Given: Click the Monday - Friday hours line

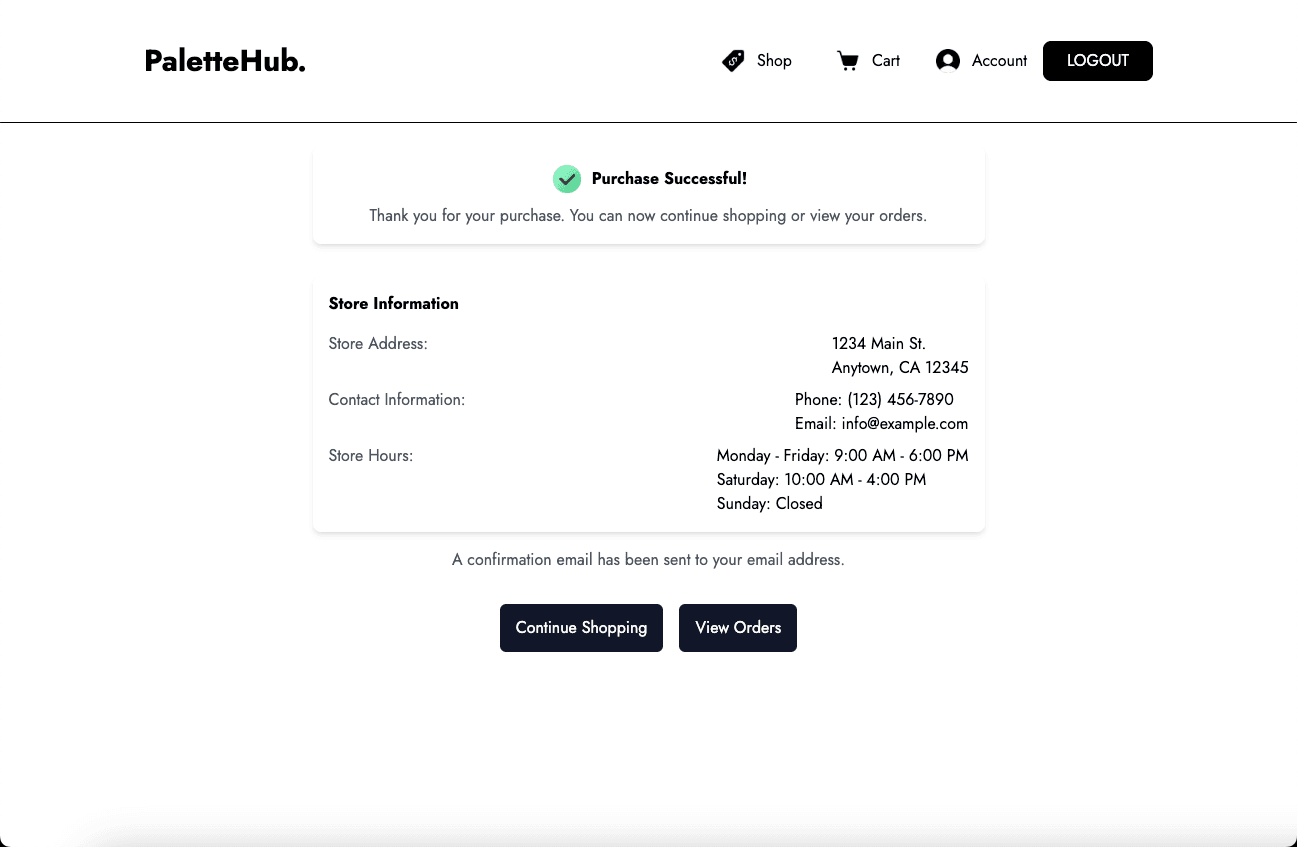Looking at the screenshot, I should tap(842, 456).
